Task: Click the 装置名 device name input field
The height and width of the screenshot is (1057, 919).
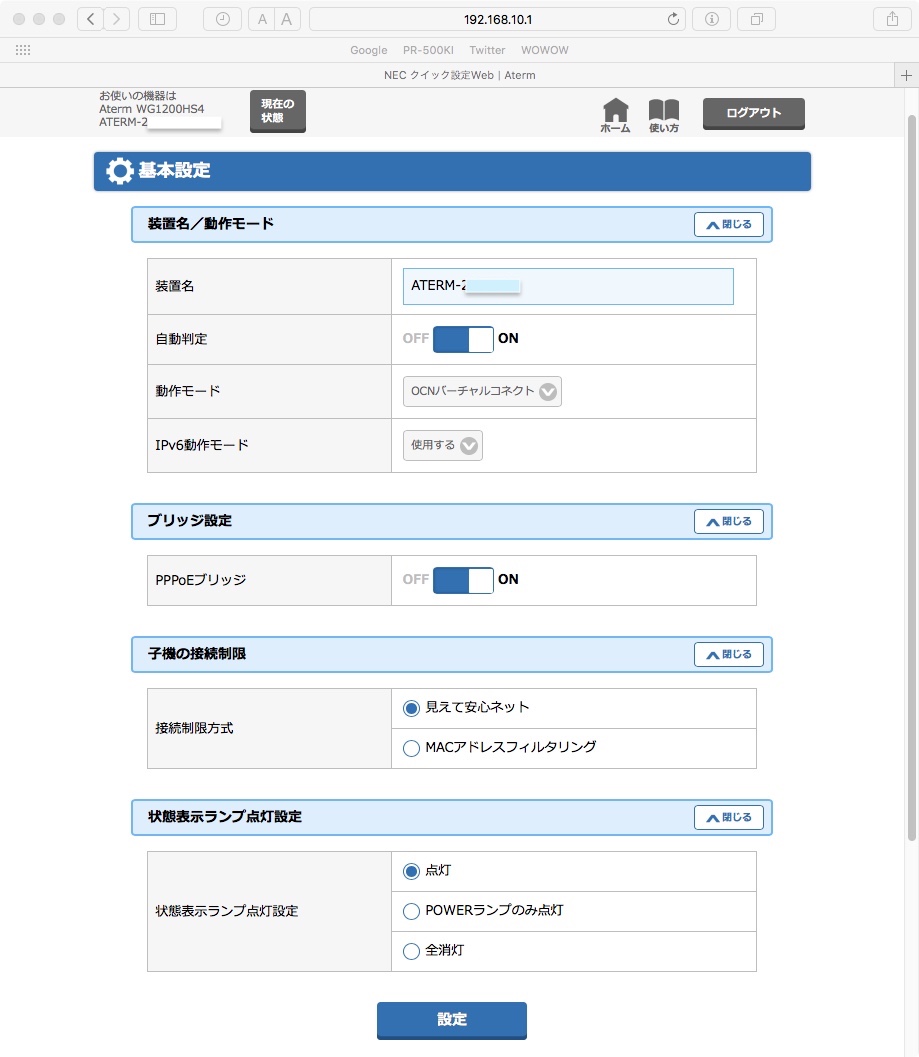Action: 567,286
